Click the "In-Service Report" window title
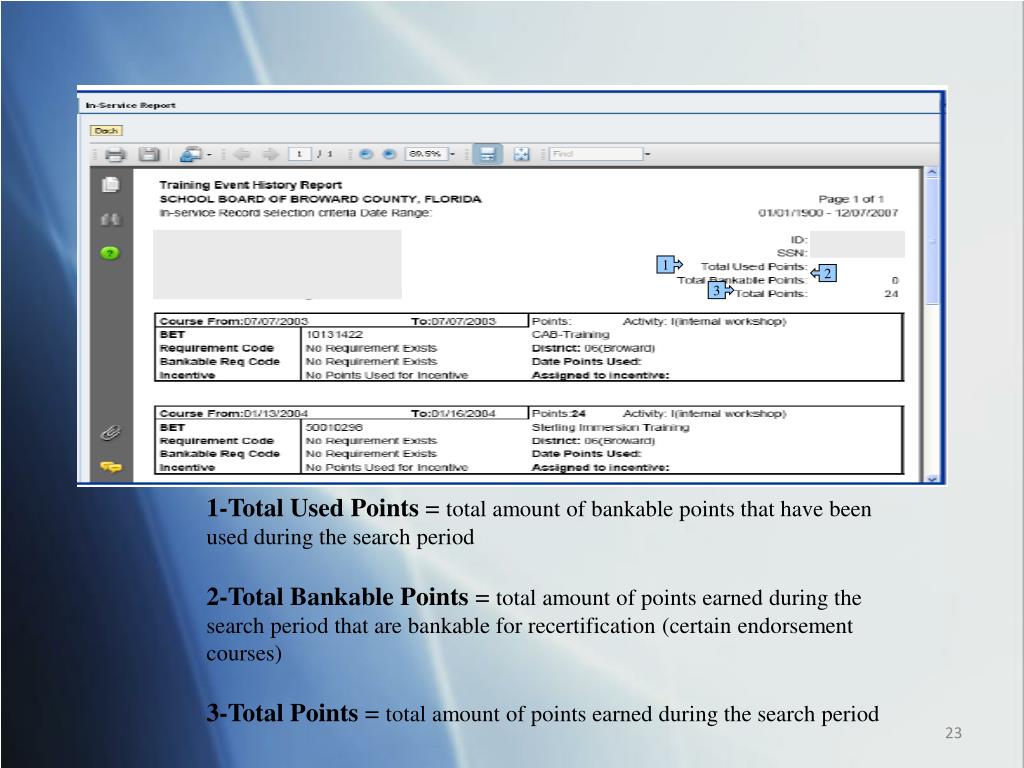Image resolution: width=1024 pixels, height=768 pixels. click(131, 105)
